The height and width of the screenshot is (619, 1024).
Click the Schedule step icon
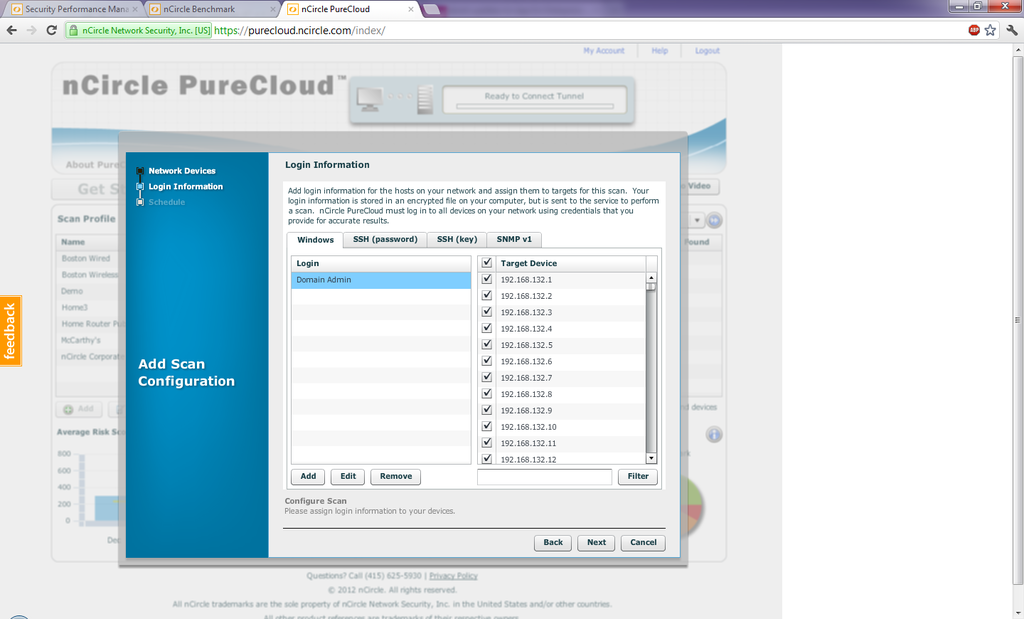139,201
